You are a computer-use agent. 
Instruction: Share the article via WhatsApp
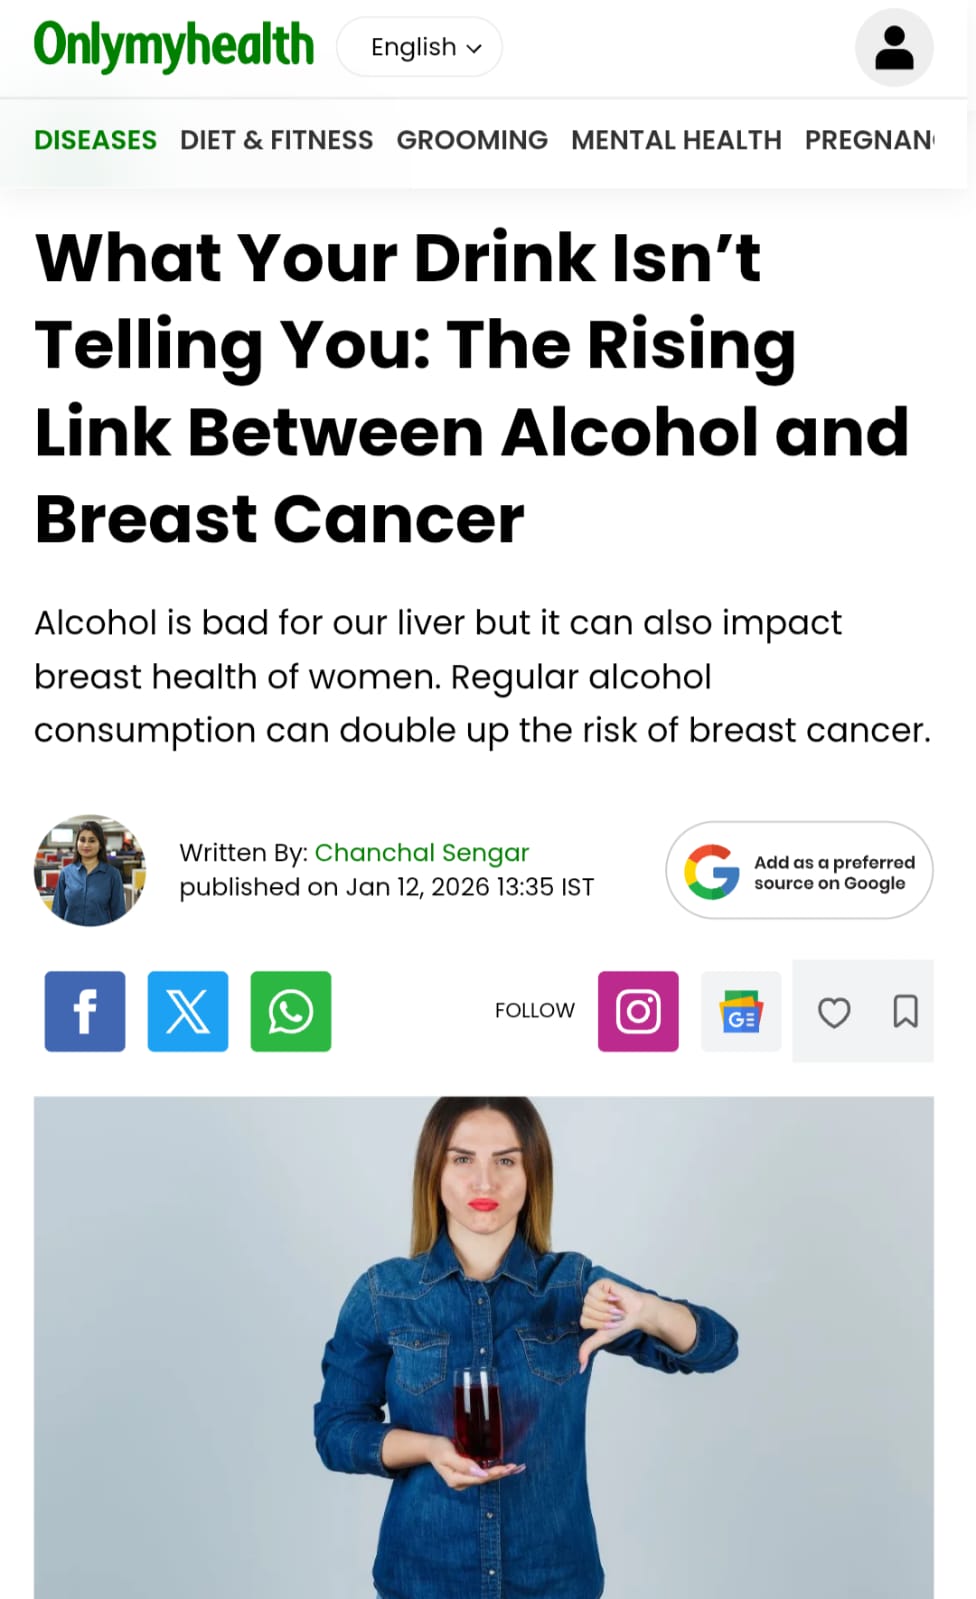click(x=290, y=1011)
